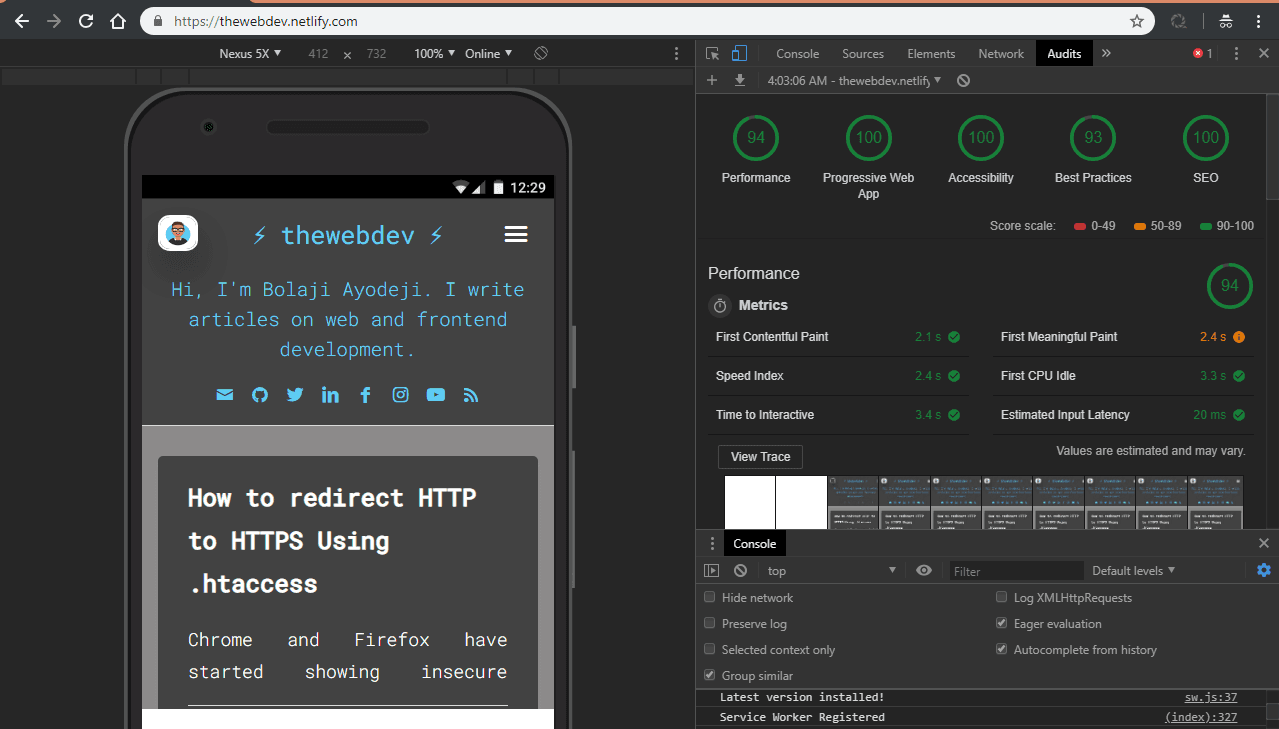Download the audit report via the download icon
1279x729 pixels.
click(x=738, y=80)
